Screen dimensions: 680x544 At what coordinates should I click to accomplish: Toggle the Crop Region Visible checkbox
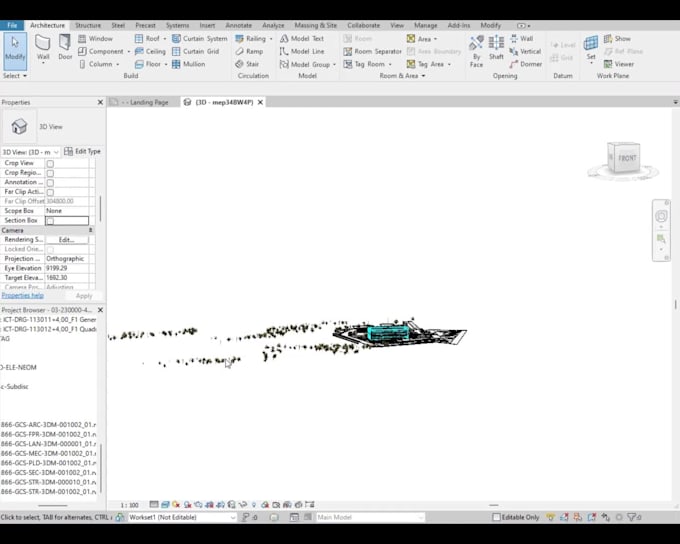tap(50, 173)
